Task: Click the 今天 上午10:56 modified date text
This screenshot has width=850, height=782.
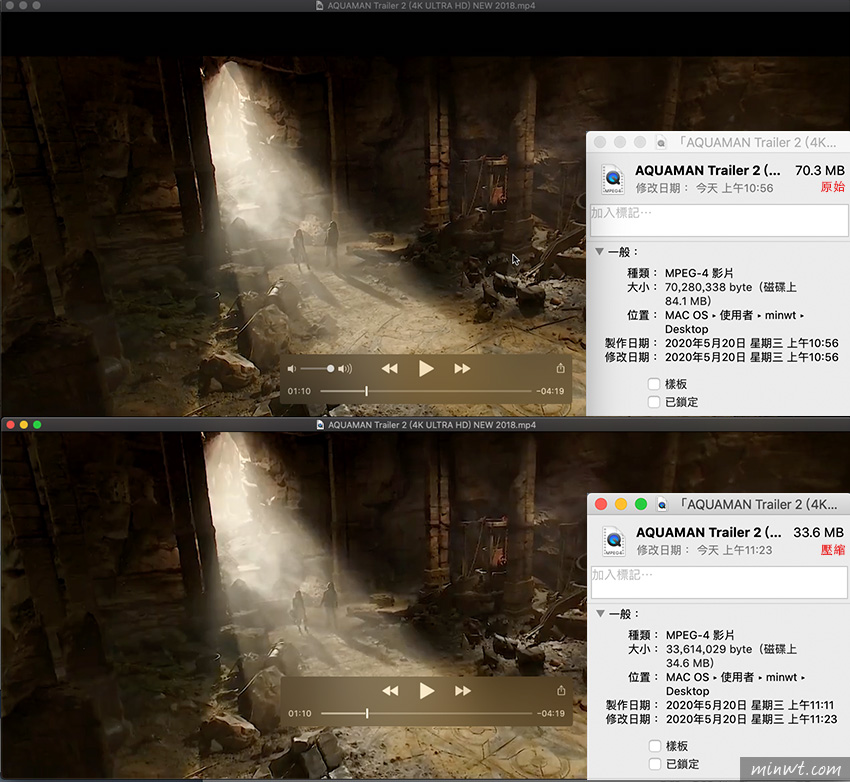Action: coord(735,188)
